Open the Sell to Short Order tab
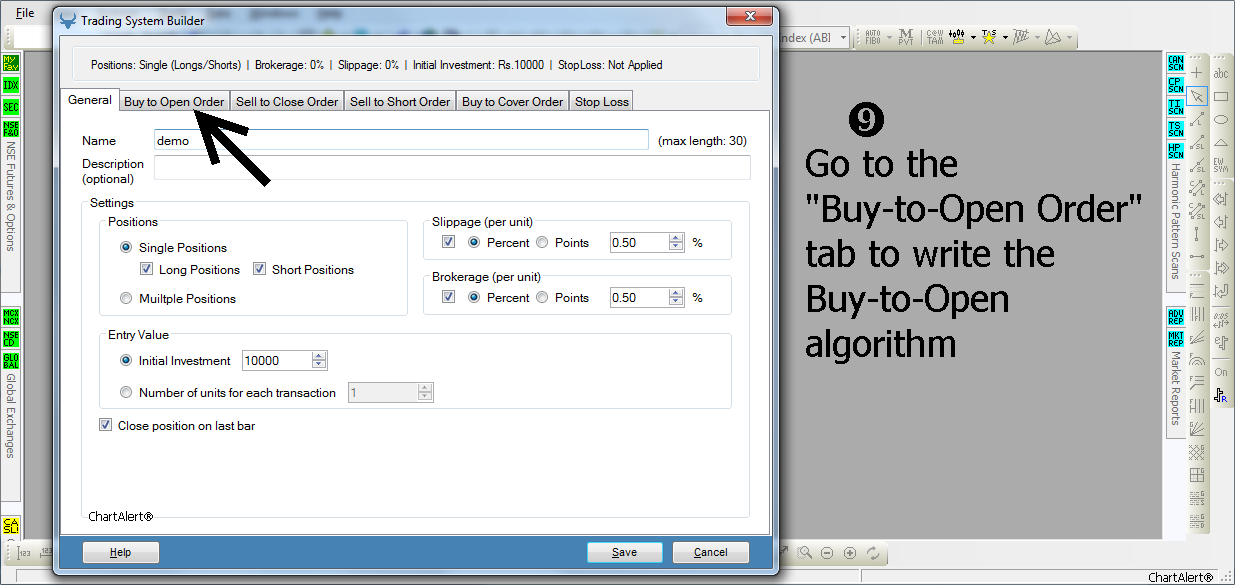1235x585 pixels. point(400,101)
